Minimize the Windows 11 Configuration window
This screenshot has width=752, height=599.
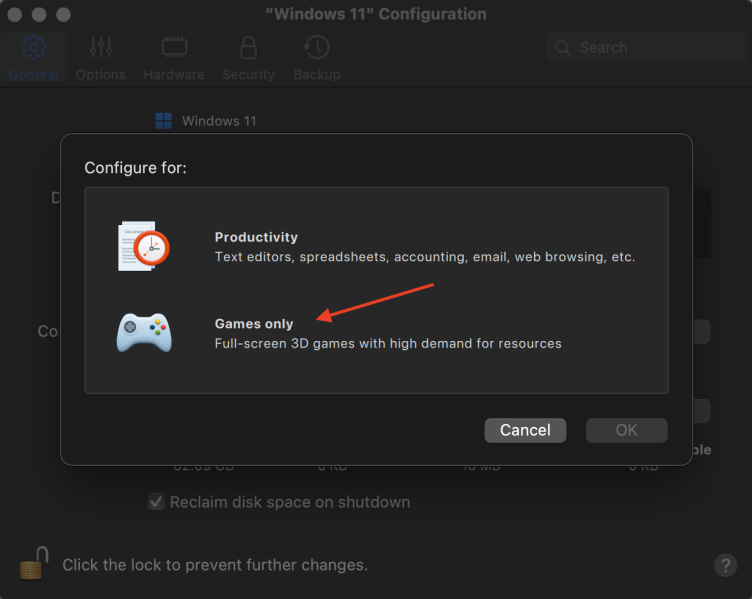click(x=40, y=15)
